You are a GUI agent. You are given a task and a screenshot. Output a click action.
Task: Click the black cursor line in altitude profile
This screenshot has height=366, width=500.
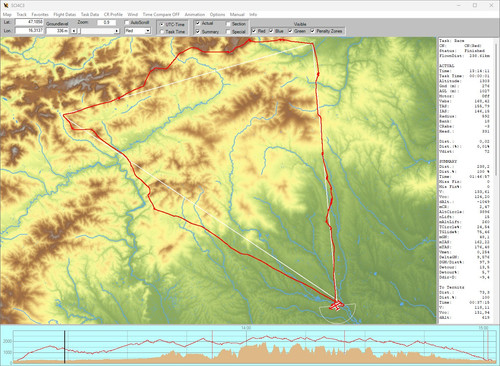pyautogui.click(x=64, y=347)
